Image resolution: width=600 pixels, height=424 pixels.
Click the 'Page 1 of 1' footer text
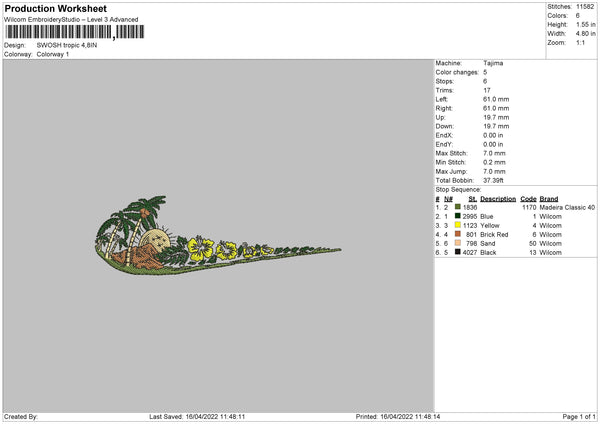pyautogui.click(x=579, y=417)
